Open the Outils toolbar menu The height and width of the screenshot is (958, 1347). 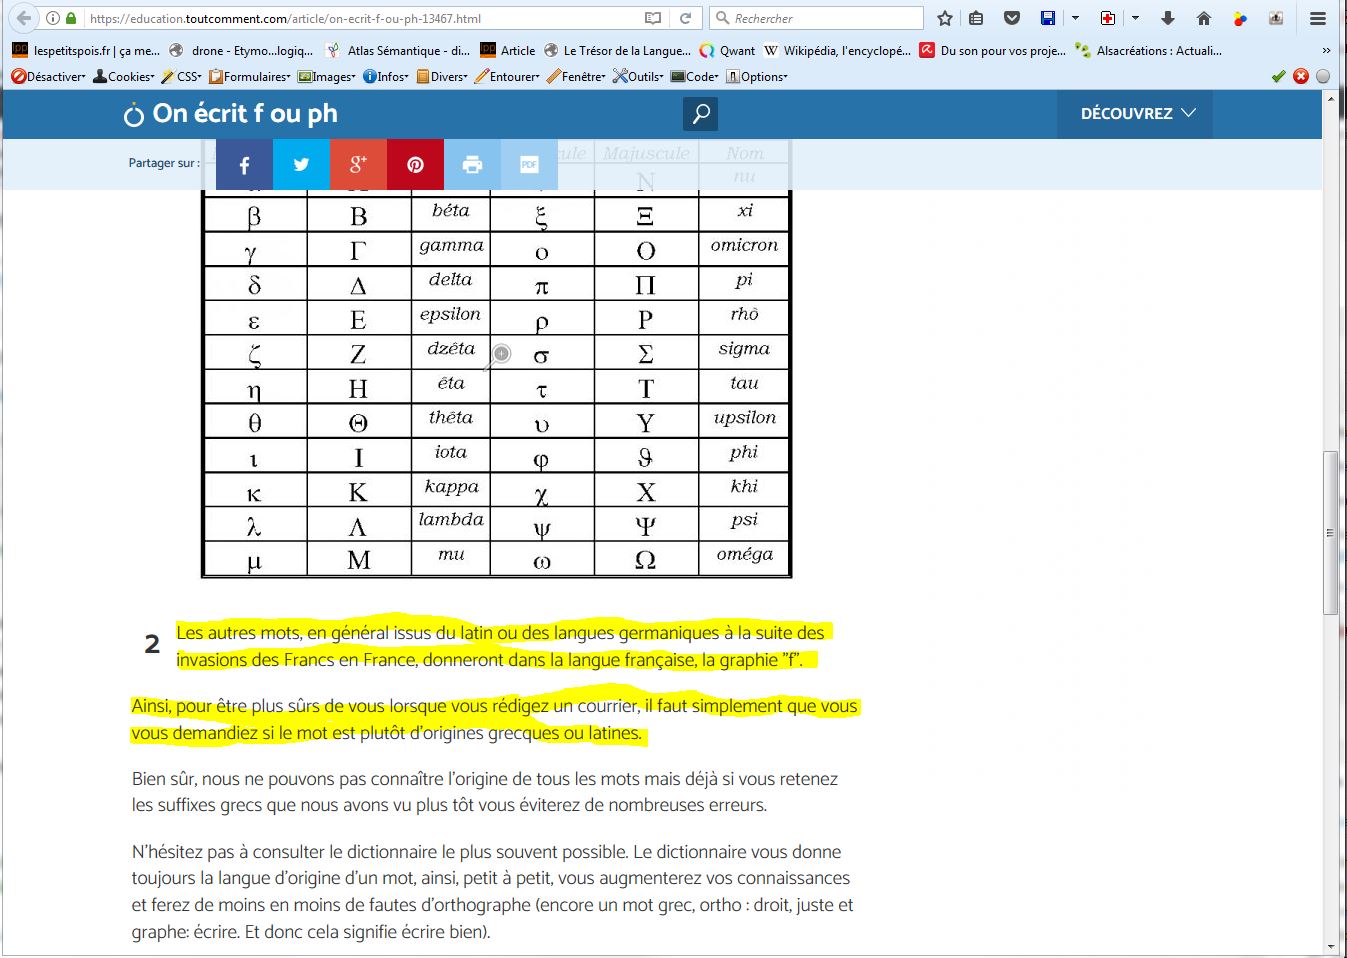click(638, 76)
